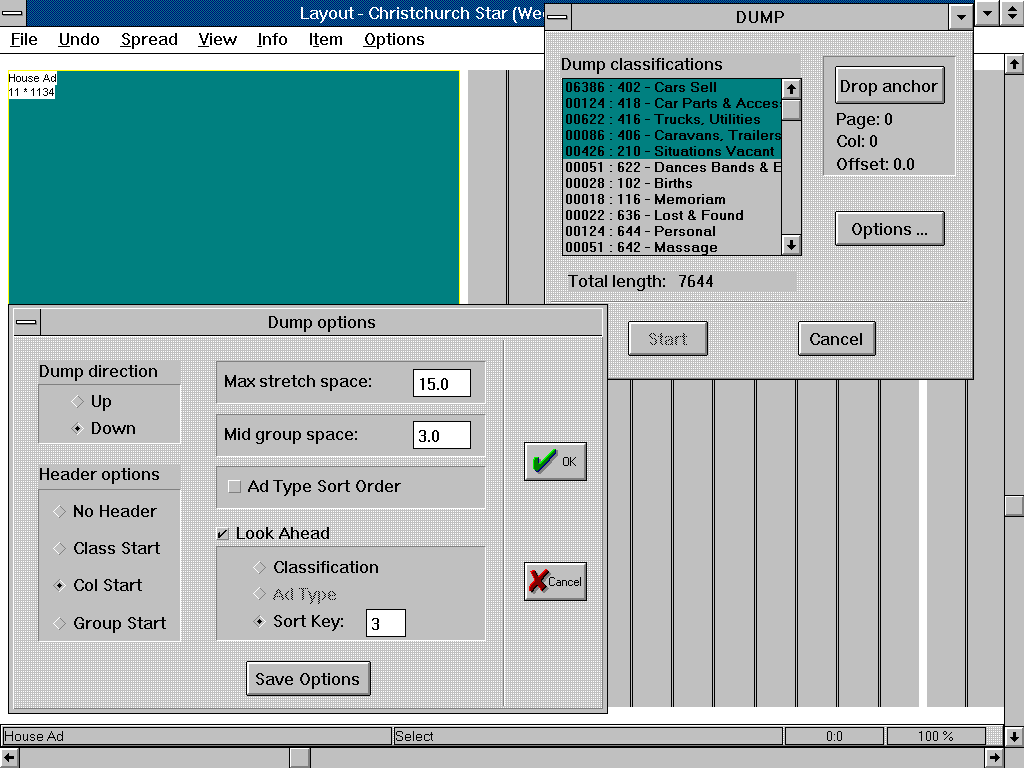Choose the Col Start header option
Screen dimensions: 1024x768
(x=97, y=585)
